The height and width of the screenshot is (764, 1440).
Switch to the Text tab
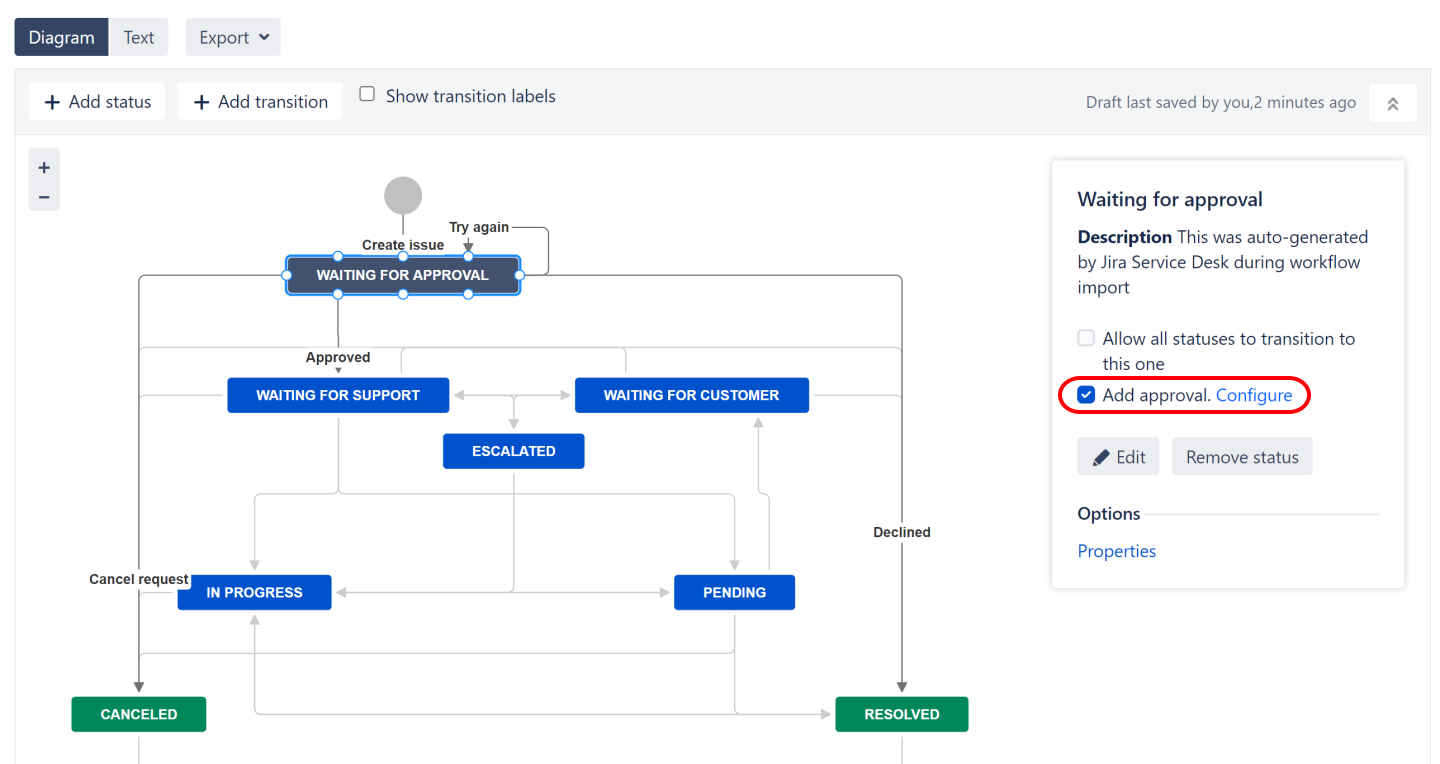click(x=139, y=37)
